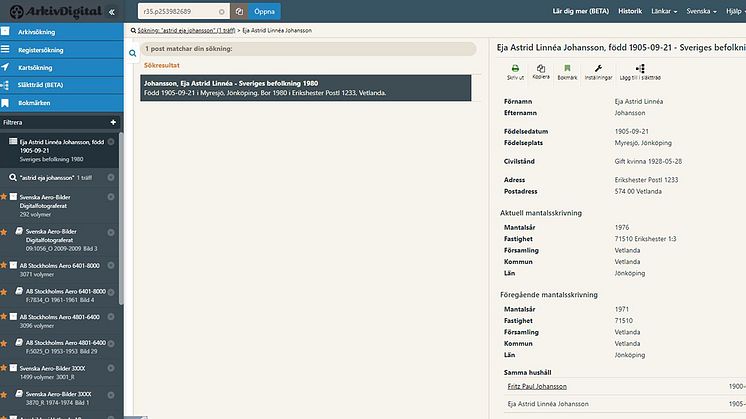Select the Johansson, Eja Astrid Linnéa result
Viewport: 746px width, 419px height.
[305, 88]
